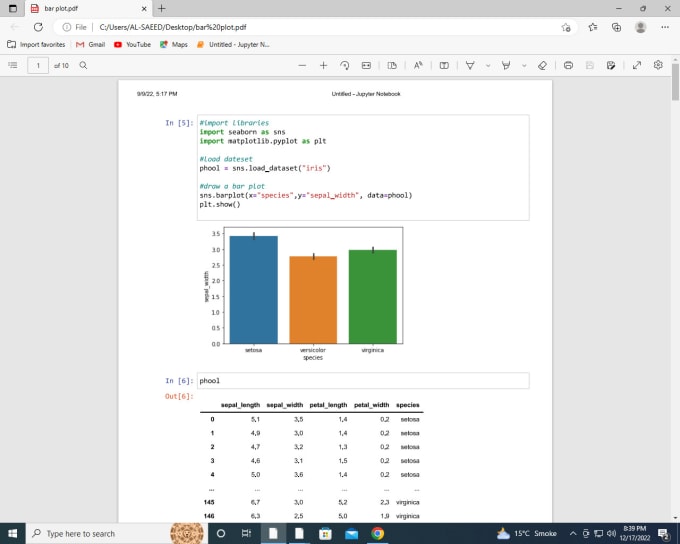
Task: Click the petal_length column header
Action: pyautogui.click(x=328, y=405)
